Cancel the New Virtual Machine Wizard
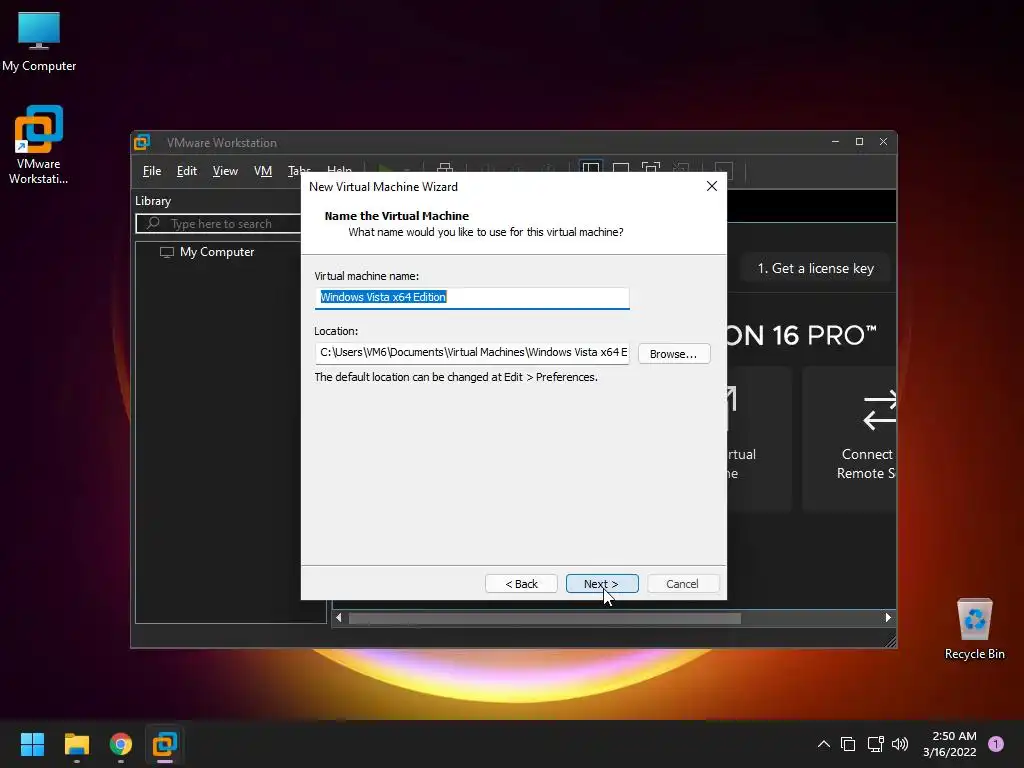1024x768 pixels. point(682,583)
